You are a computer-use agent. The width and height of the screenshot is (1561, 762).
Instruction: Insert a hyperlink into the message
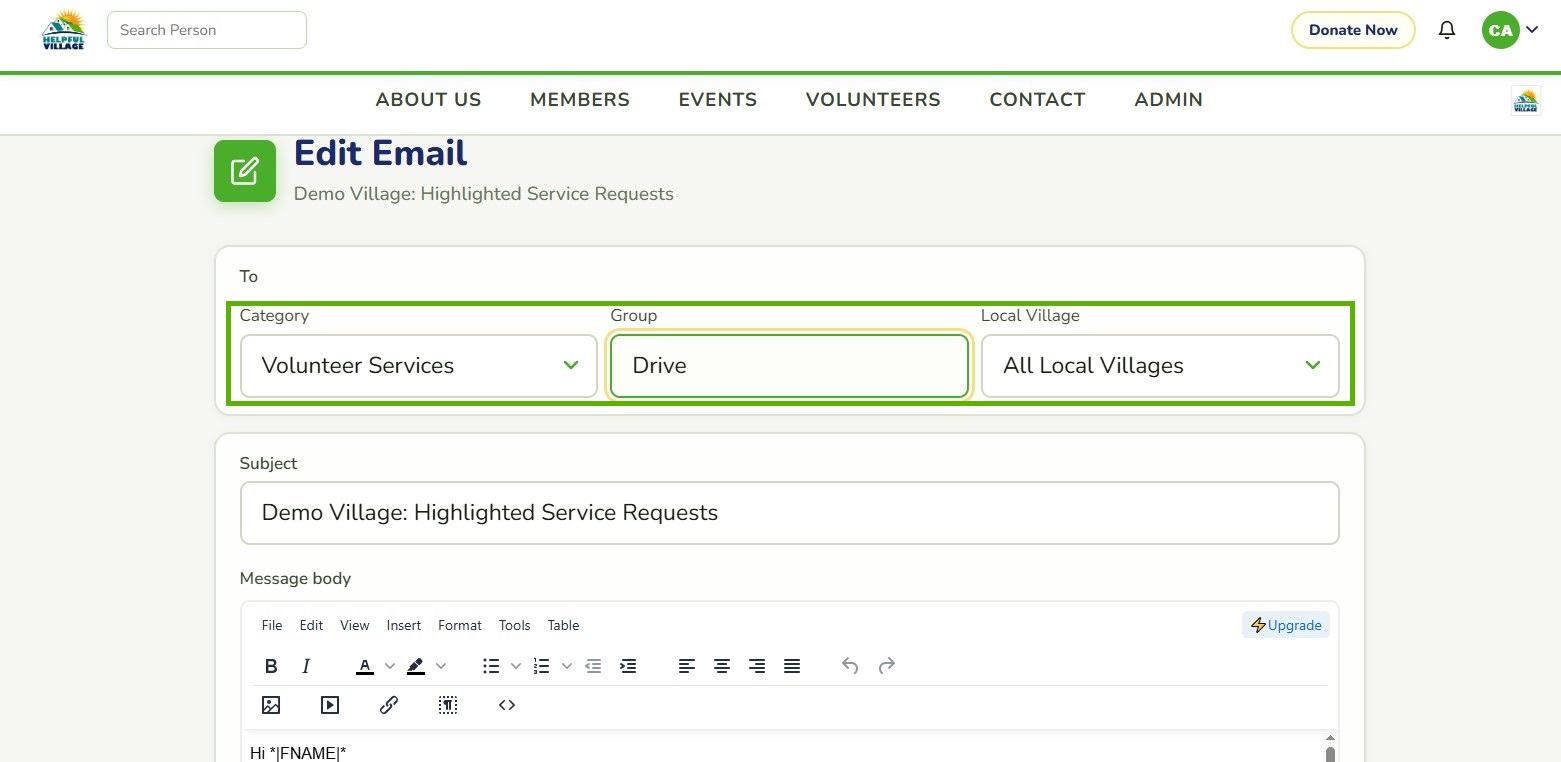[x=389, y=705]
